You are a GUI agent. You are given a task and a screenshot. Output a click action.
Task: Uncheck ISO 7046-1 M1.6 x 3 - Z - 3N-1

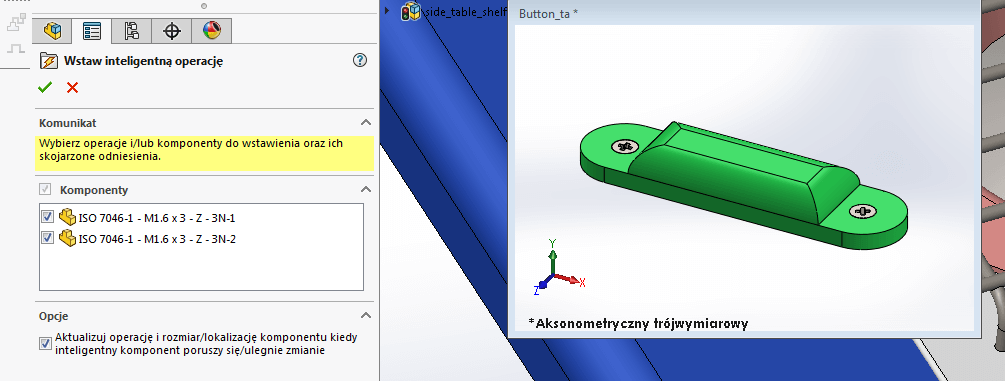[x=47, y=216]
